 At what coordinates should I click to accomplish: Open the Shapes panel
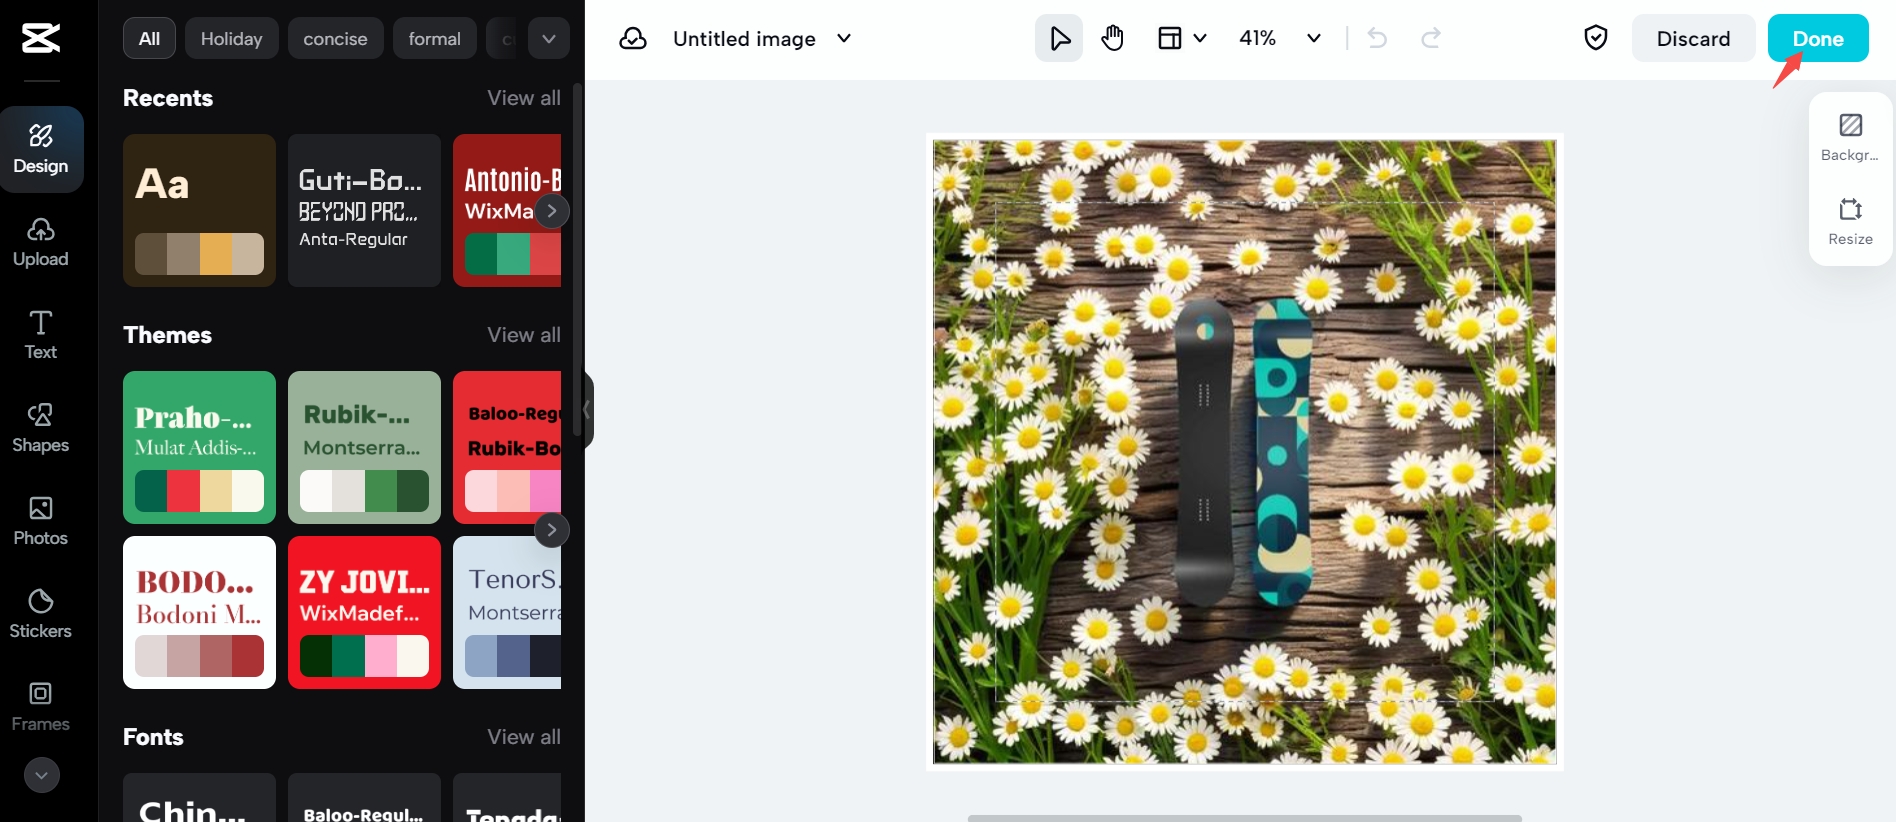(x=41, y=428)
